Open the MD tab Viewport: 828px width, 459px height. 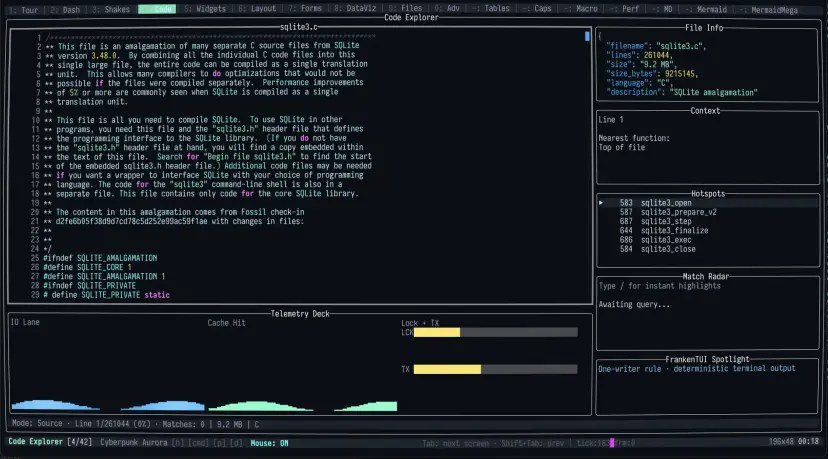(x=662, y=9)
